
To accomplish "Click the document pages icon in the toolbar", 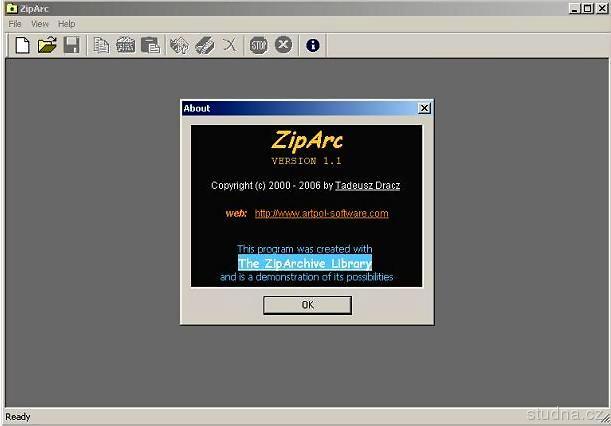I will click(x=101, y=45).
